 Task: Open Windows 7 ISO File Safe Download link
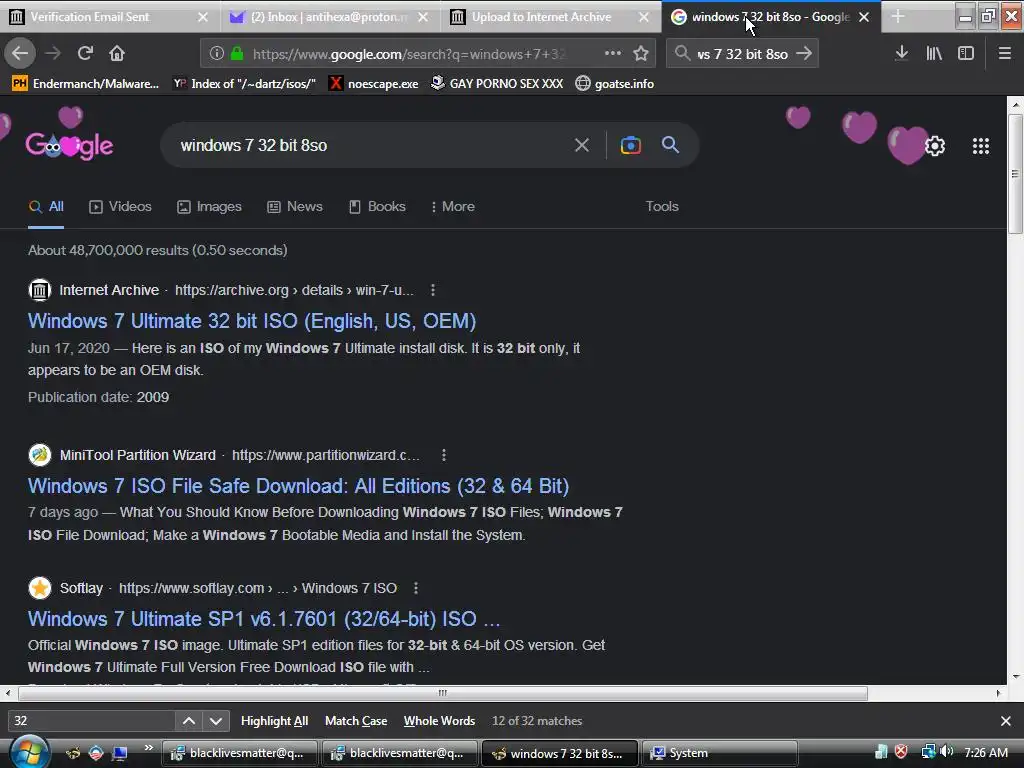(298, 486)
